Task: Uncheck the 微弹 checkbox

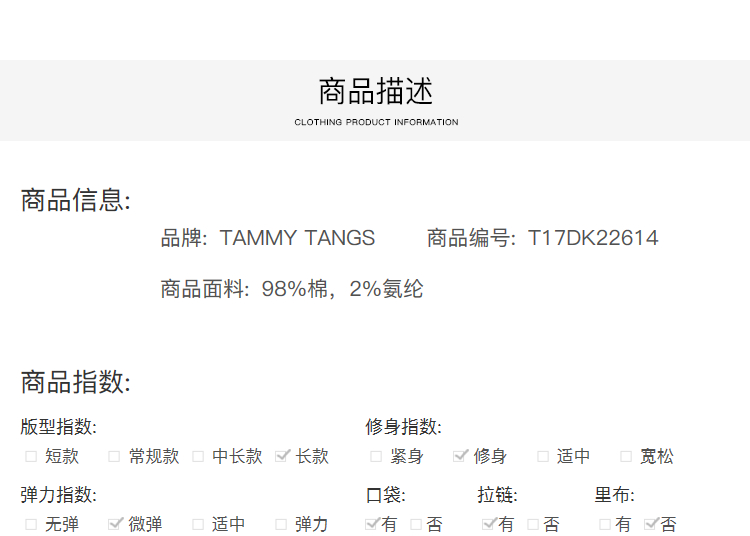Action: pos(114,524)
